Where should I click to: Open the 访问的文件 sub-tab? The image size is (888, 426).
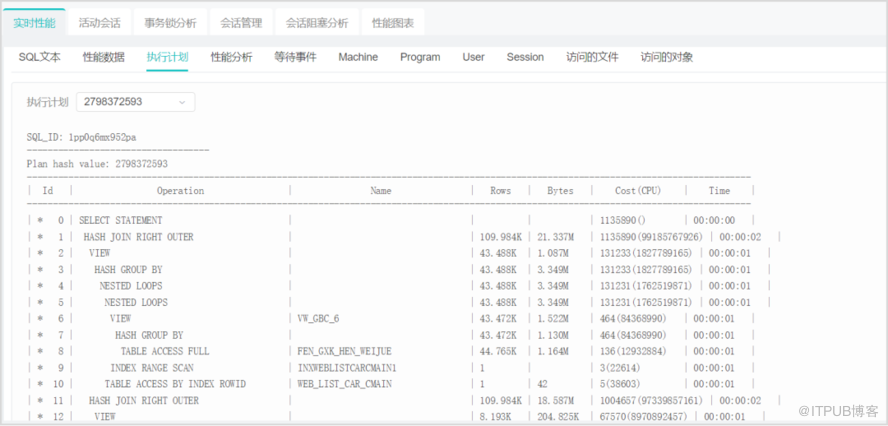click(592, 58)
